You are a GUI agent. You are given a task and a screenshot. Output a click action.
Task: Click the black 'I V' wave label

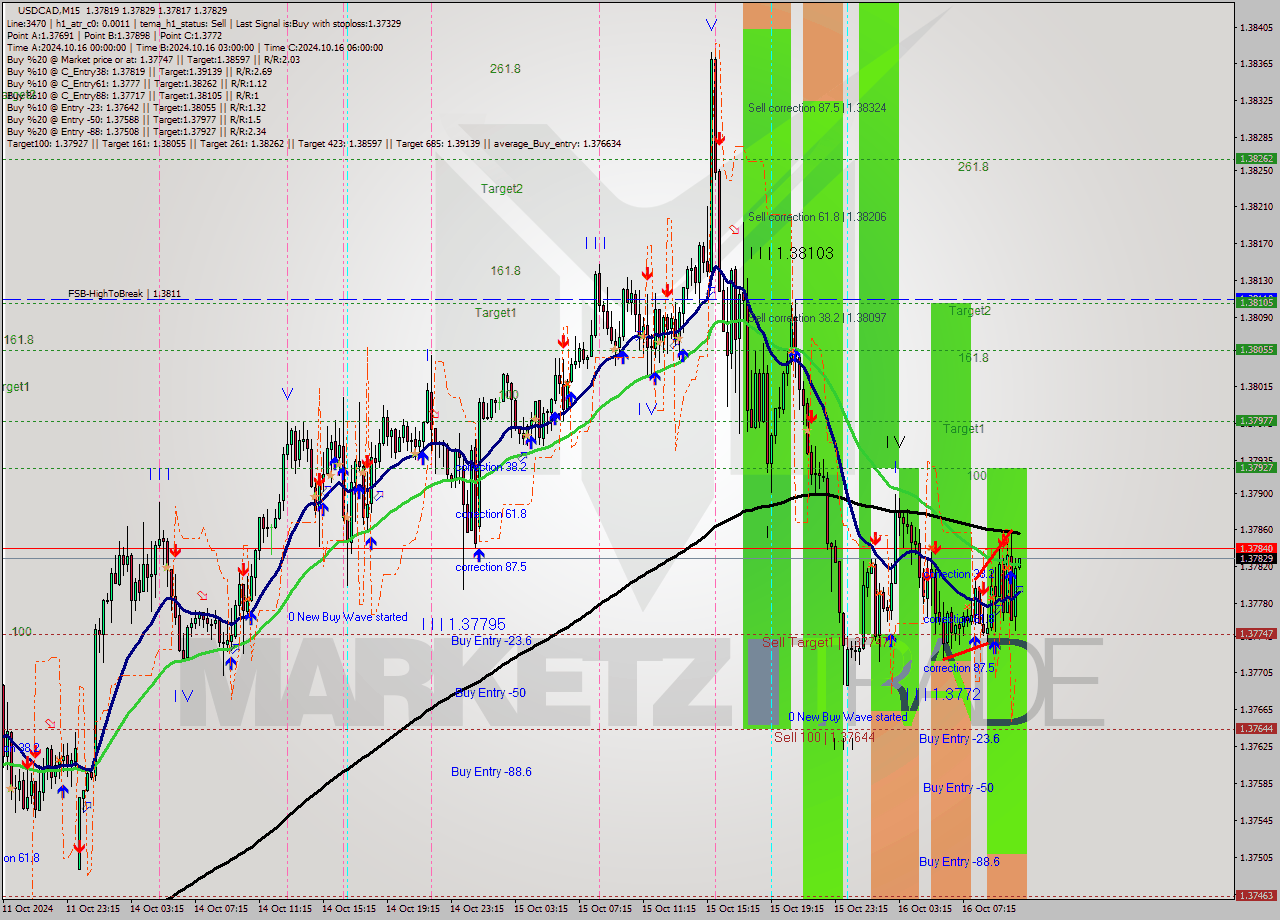click(x=894, y=441)
